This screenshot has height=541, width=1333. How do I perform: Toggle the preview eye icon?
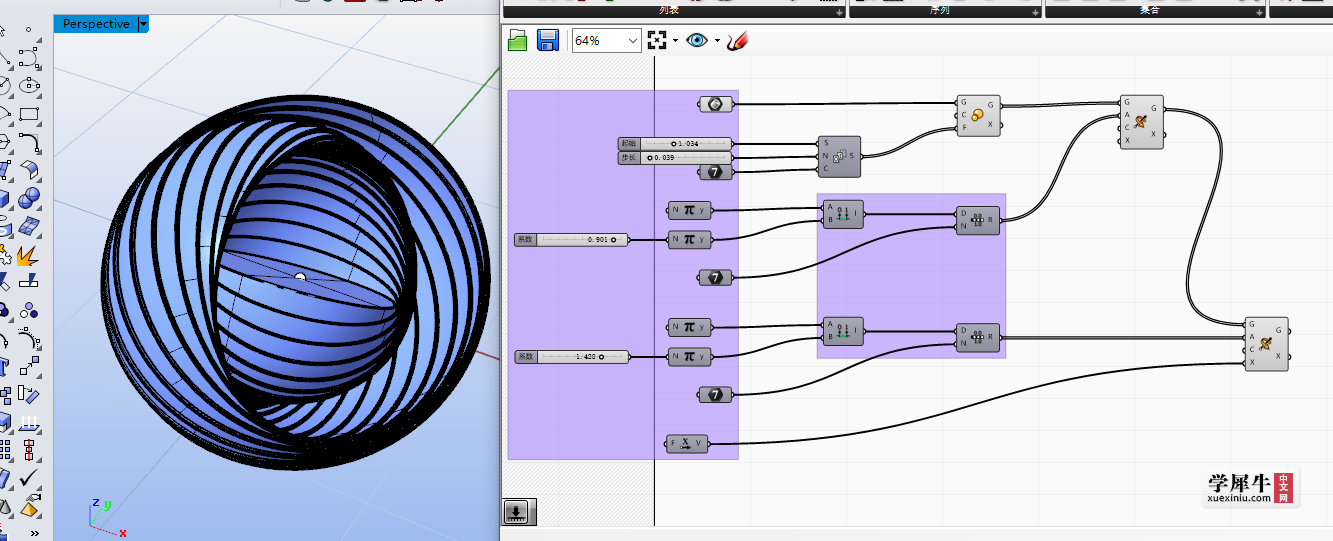696,40
